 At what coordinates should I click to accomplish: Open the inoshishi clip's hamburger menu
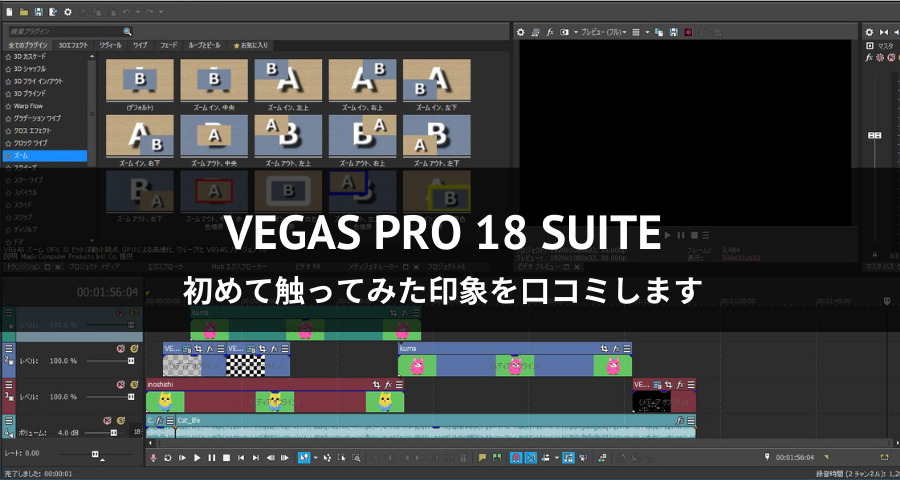pos(399,384)
